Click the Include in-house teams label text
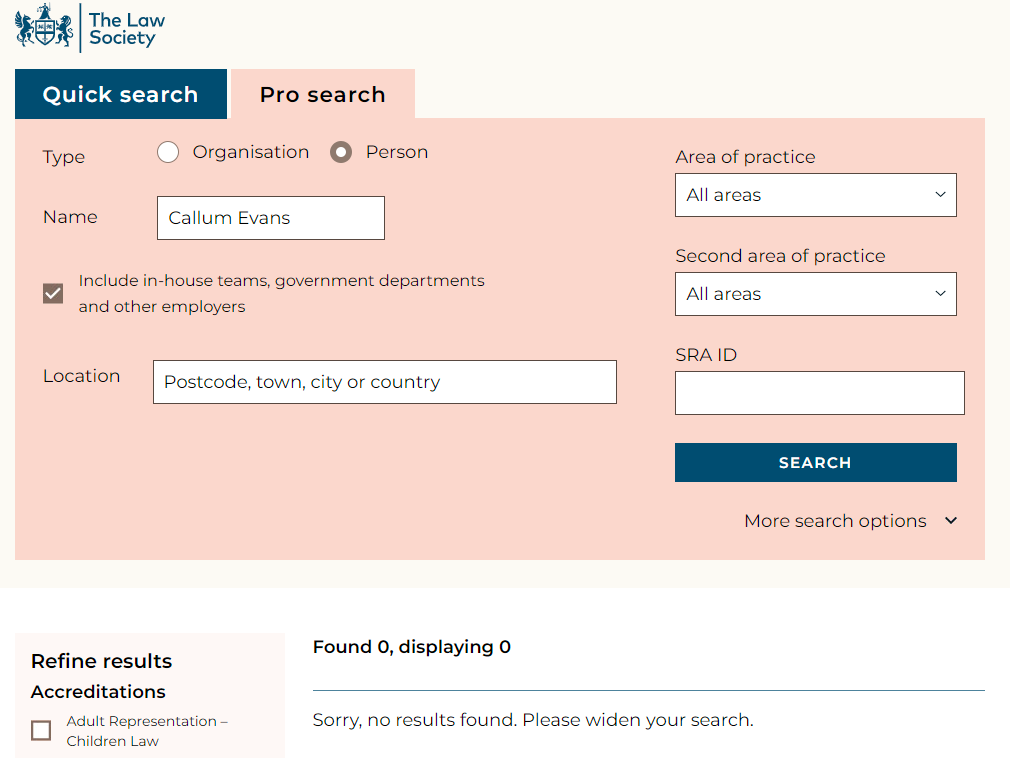This screenshot has width=1010, height=758. [x=281, y=294]
